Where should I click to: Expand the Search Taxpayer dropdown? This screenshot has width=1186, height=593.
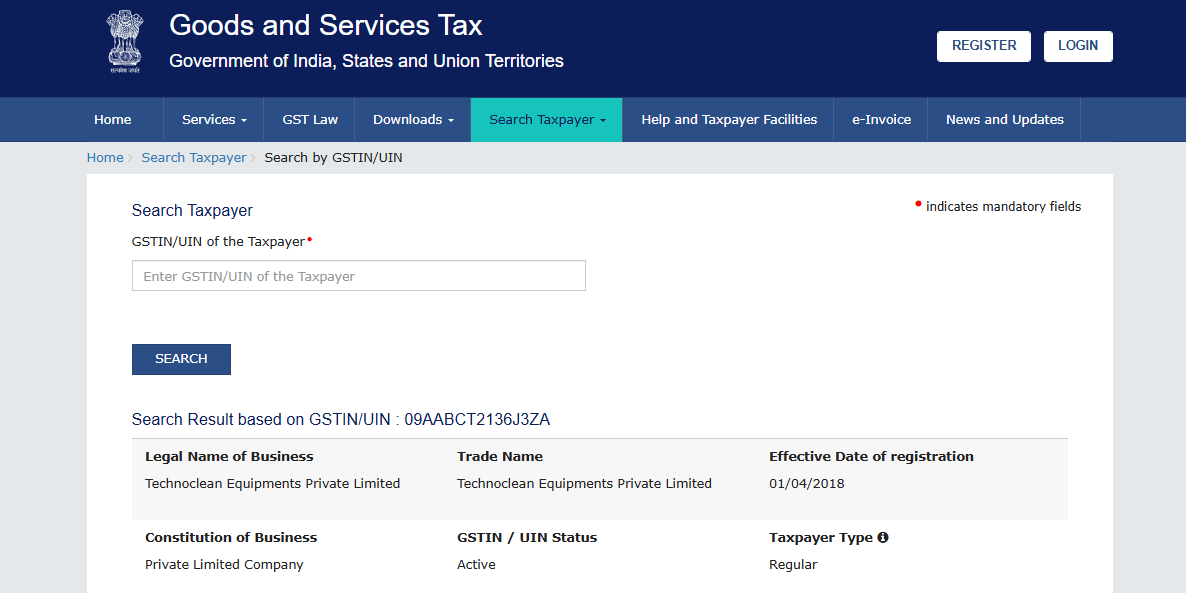tap(546, 120)
